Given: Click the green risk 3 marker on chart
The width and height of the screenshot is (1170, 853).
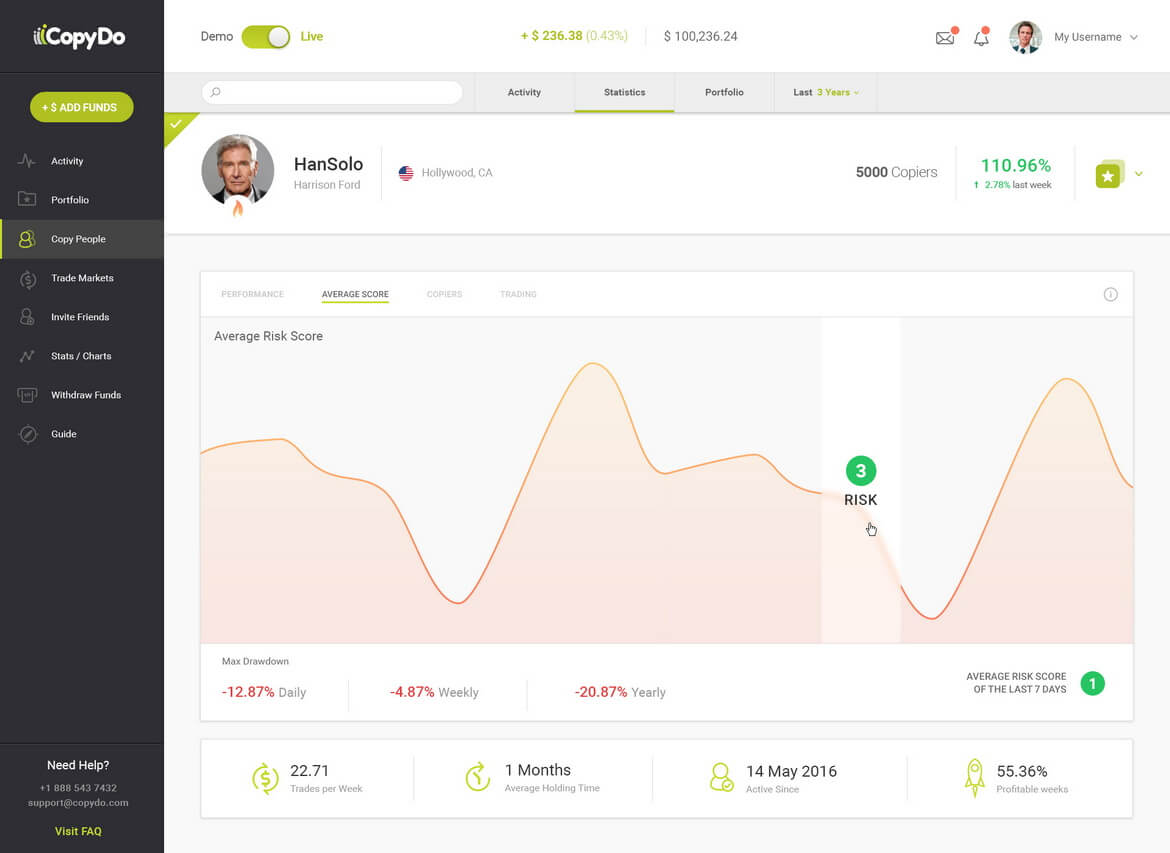Looking at the screenshot, I should point(860,471).
